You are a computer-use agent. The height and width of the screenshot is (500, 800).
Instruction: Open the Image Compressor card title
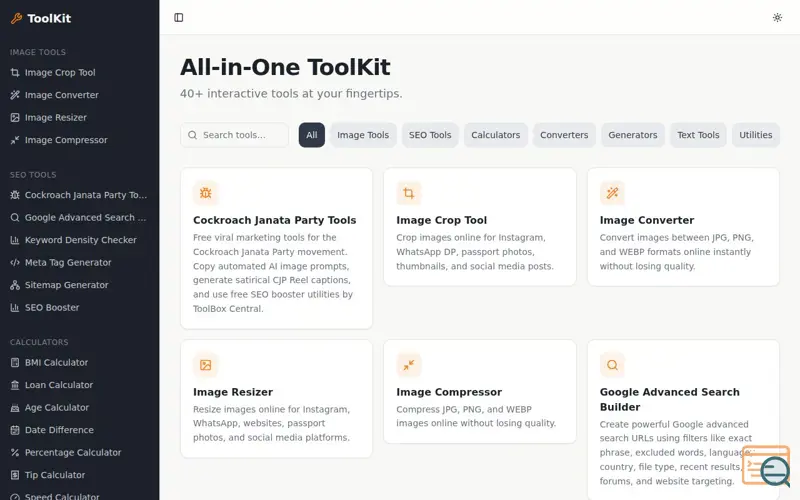tap(449, 392)
